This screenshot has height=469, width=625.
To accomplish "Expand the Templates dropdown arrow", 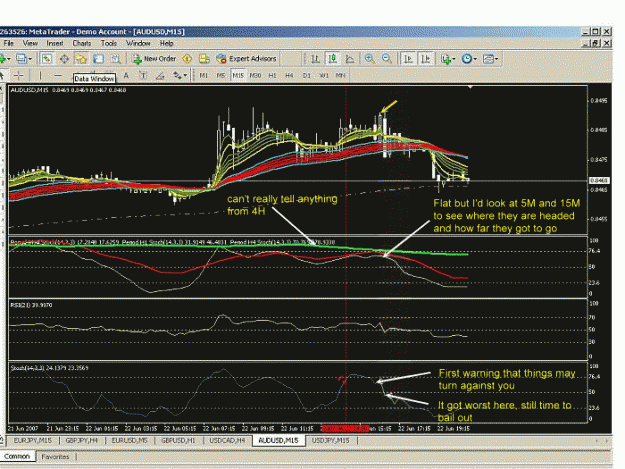I will coord(496,59).
